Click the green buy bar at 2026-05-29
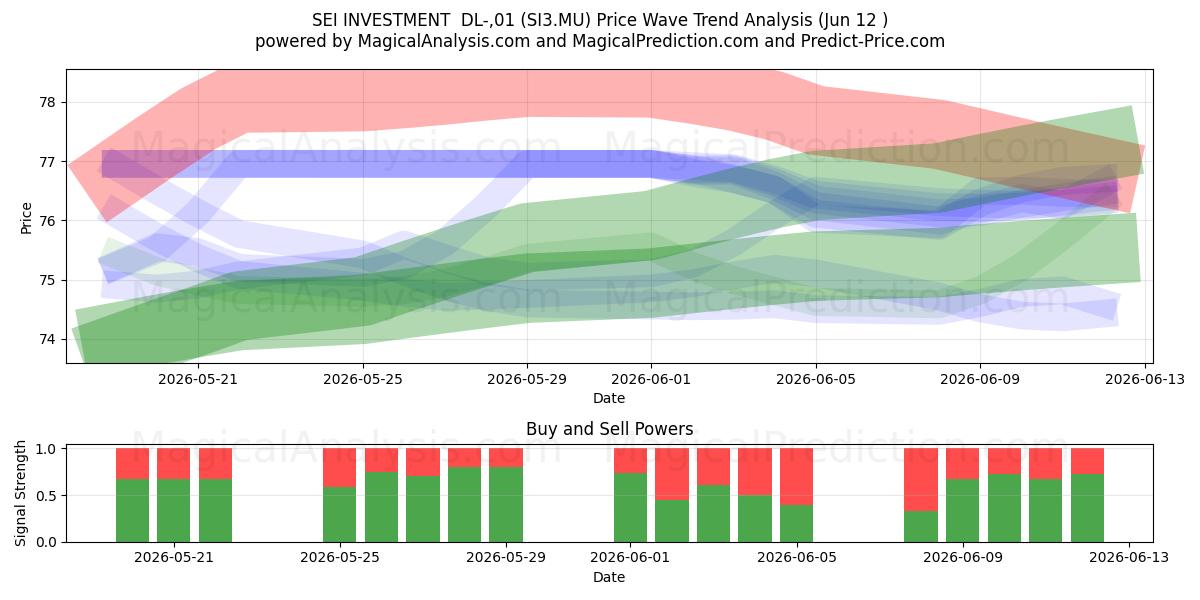Viewport: 1200px width, 600px height. point(506,504)
